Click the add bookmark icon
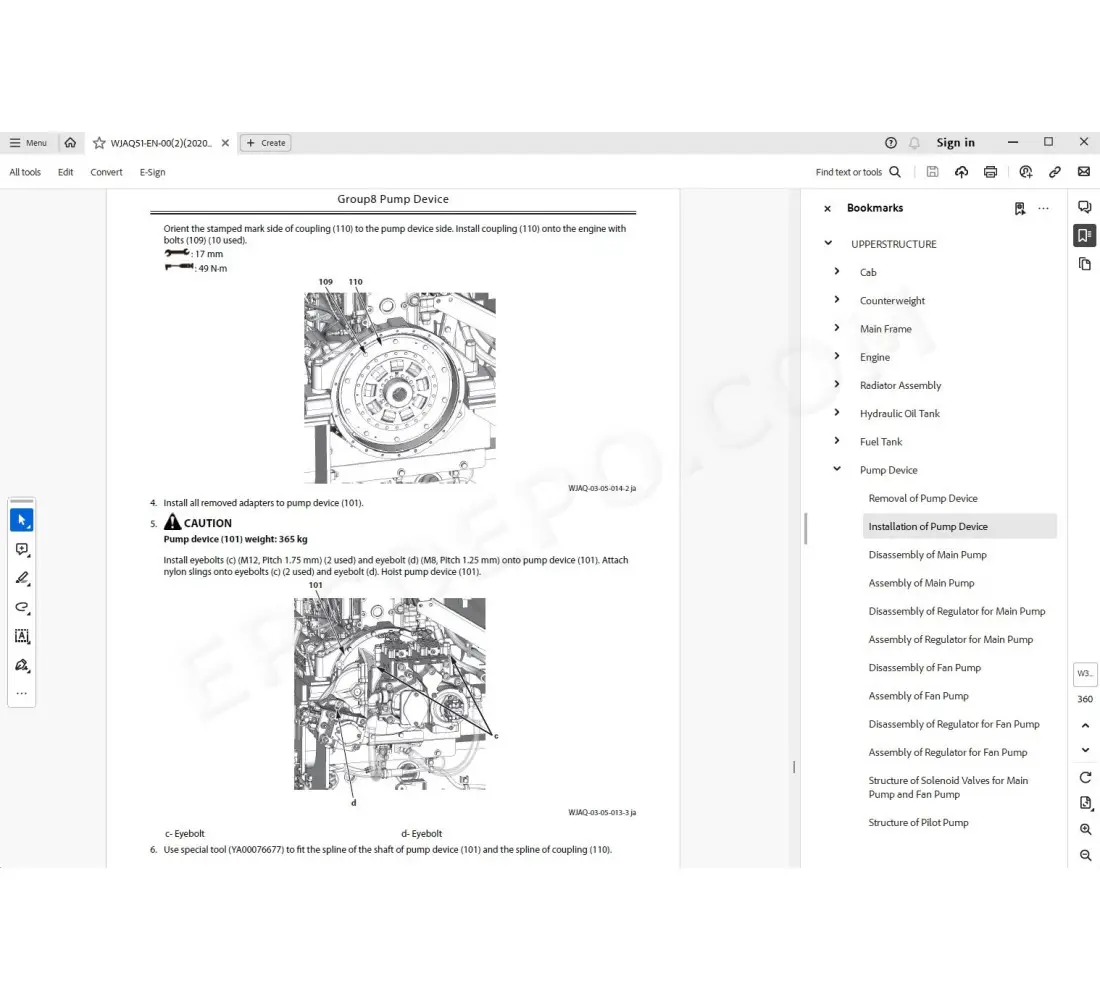Viewport: 1100px width, 1000px height. (x=1019, y=208)
